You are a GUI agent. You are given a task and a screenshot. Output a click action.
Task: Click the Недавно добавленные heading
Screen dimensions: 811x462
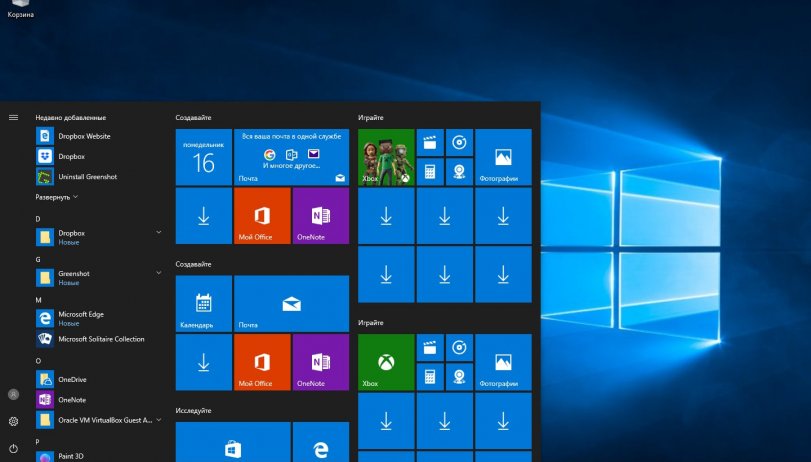(71, 118)
